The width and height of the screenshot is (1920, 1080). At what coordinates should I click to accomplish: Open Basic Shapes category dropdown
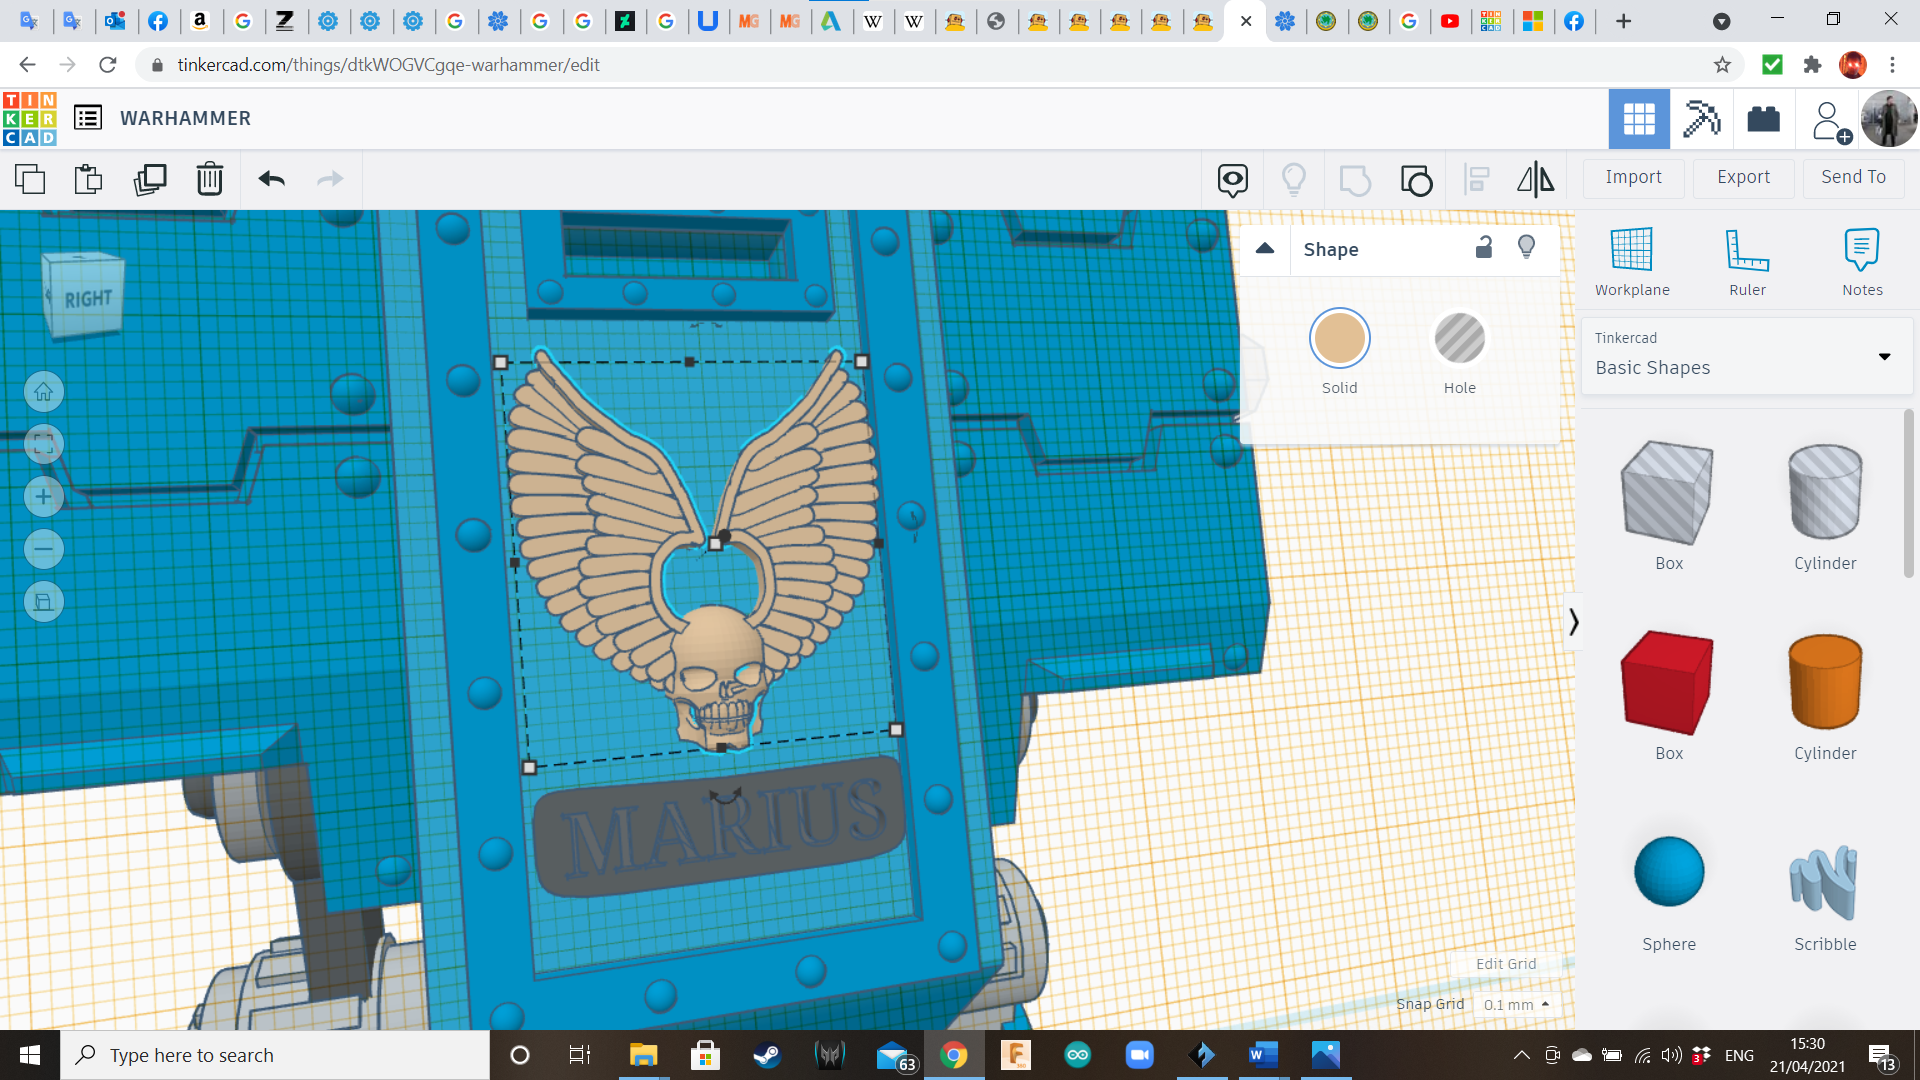1747,356
